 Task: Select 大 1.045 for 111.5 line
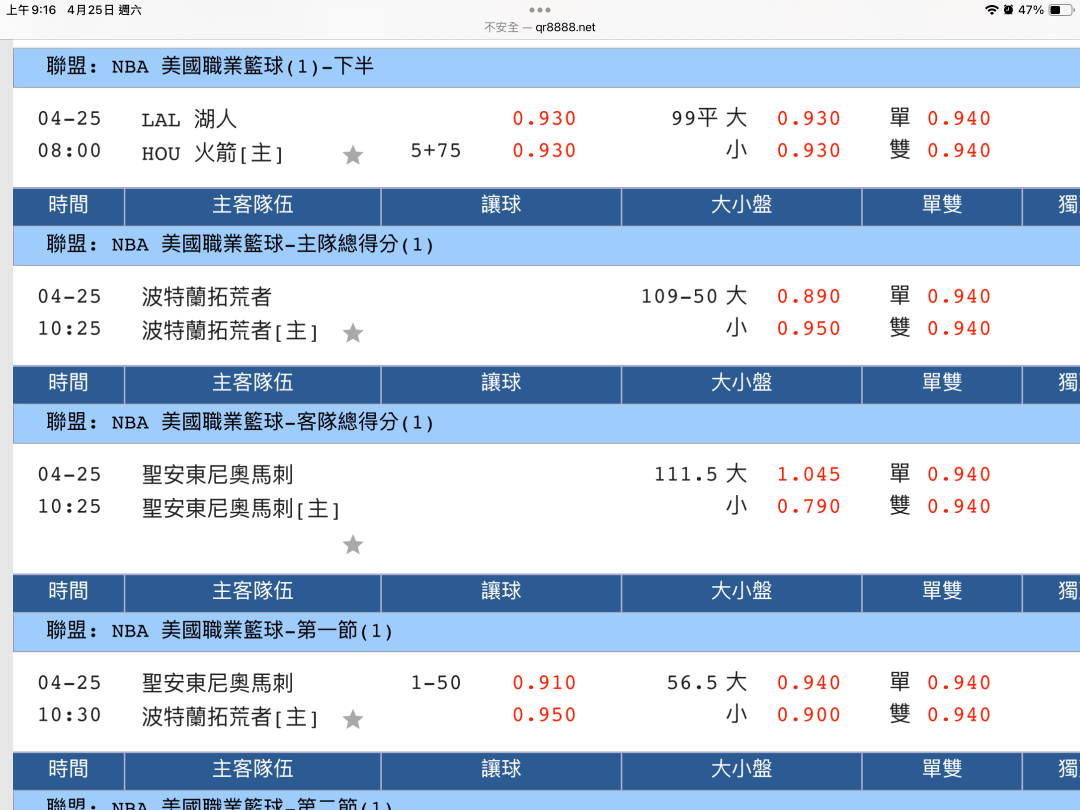809,475
